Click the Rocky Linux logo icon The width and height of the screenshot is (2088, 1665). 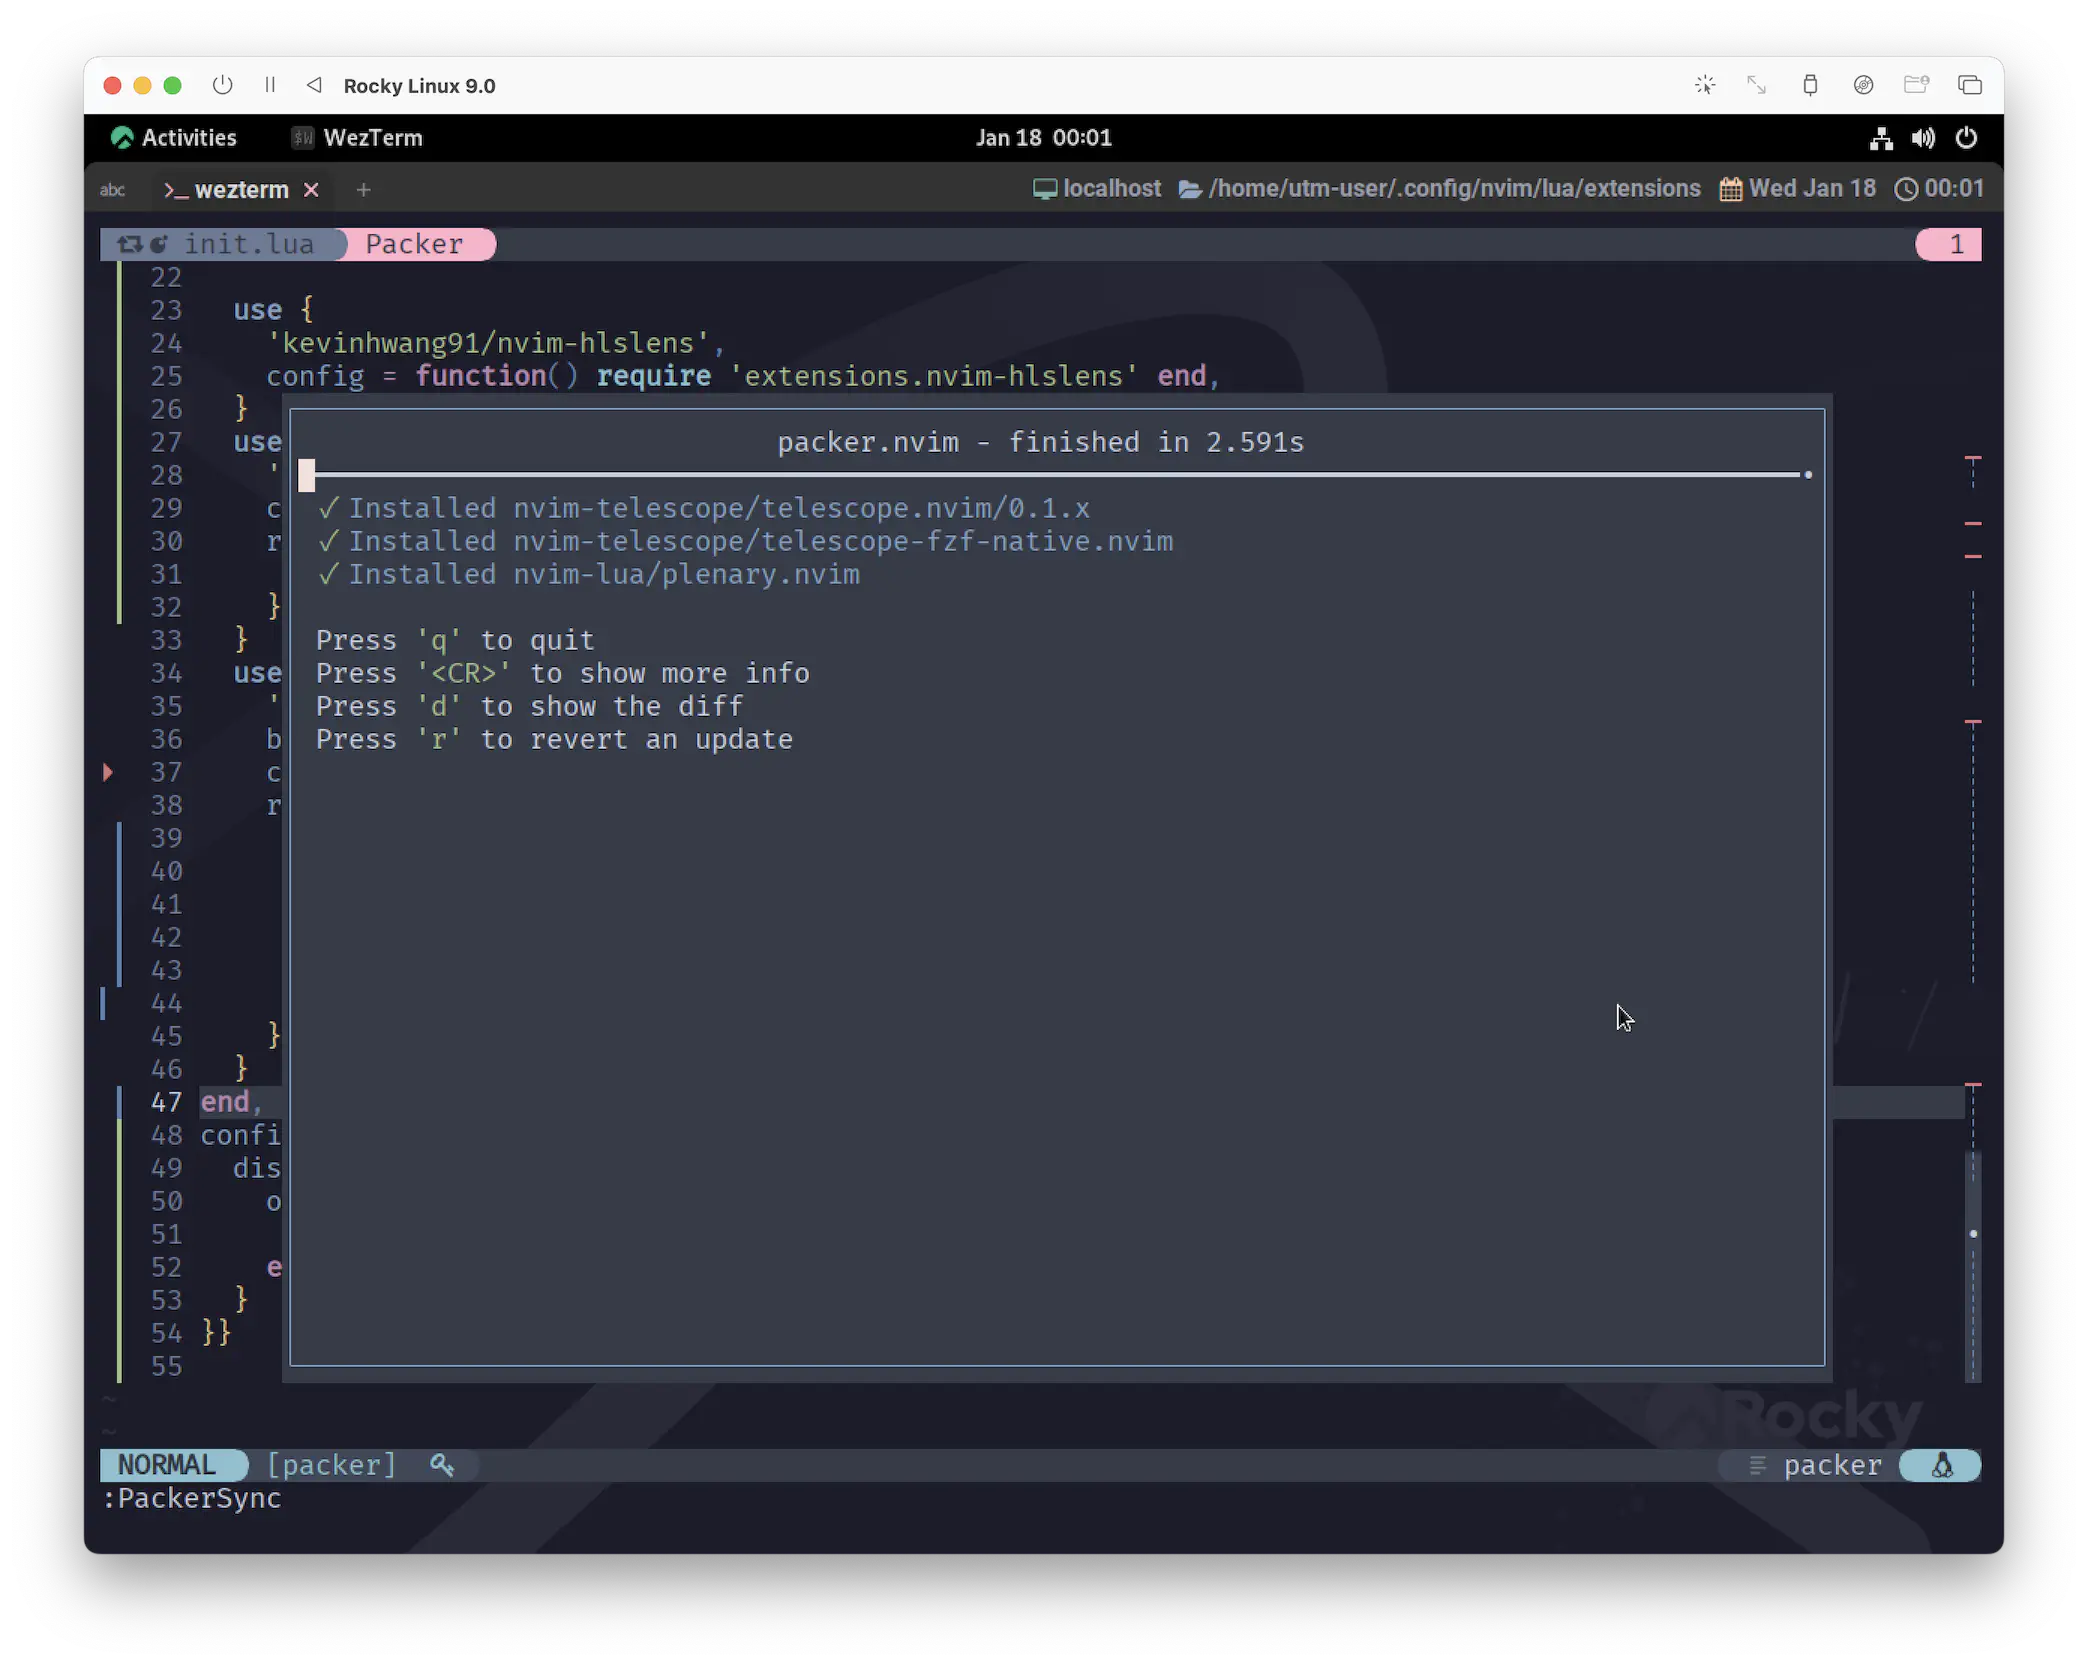click(x=119, y=138)
